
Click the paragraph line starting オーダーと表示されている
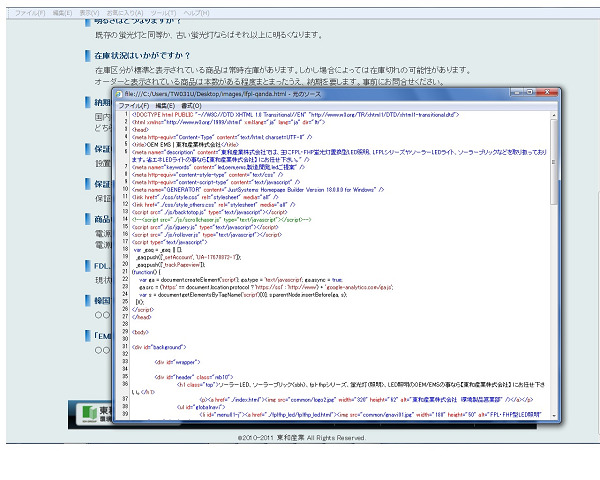[x=269, y=82]
